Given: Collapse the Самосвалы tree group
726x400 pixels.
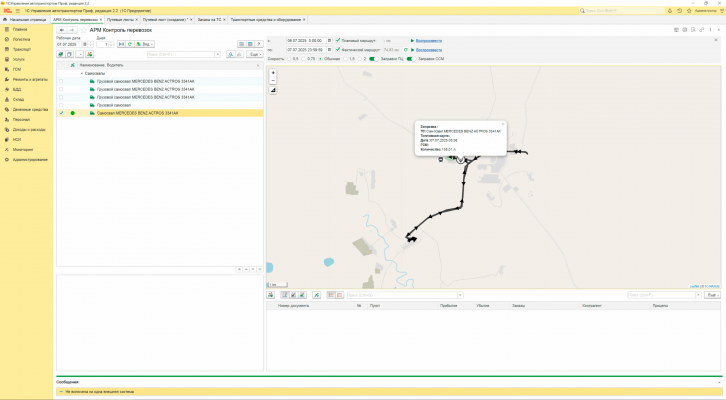Looking at the screenshot, I should click(x=81, y=73).
